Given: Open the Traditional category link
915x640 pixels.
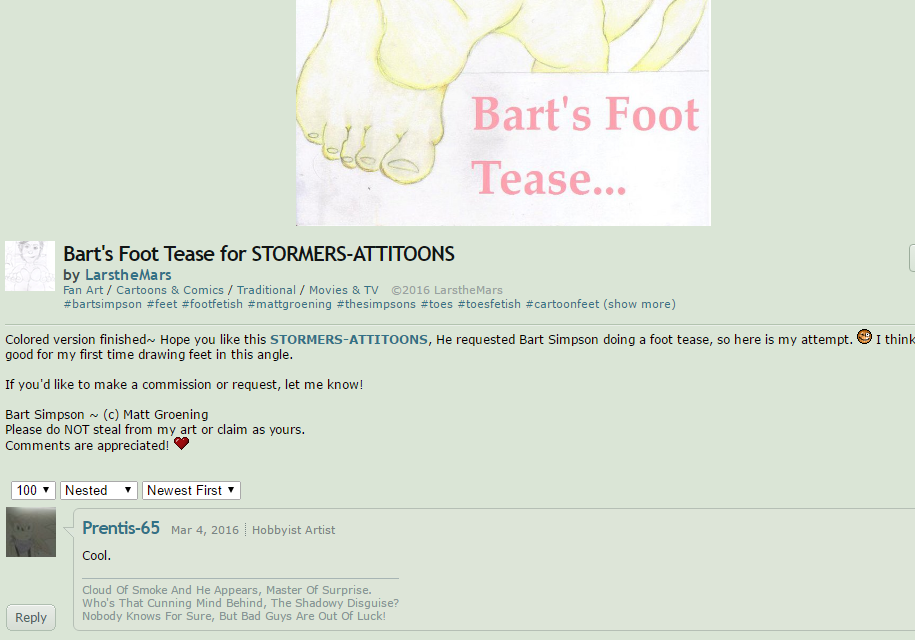Looking at the screenshot, I should 266,290.
